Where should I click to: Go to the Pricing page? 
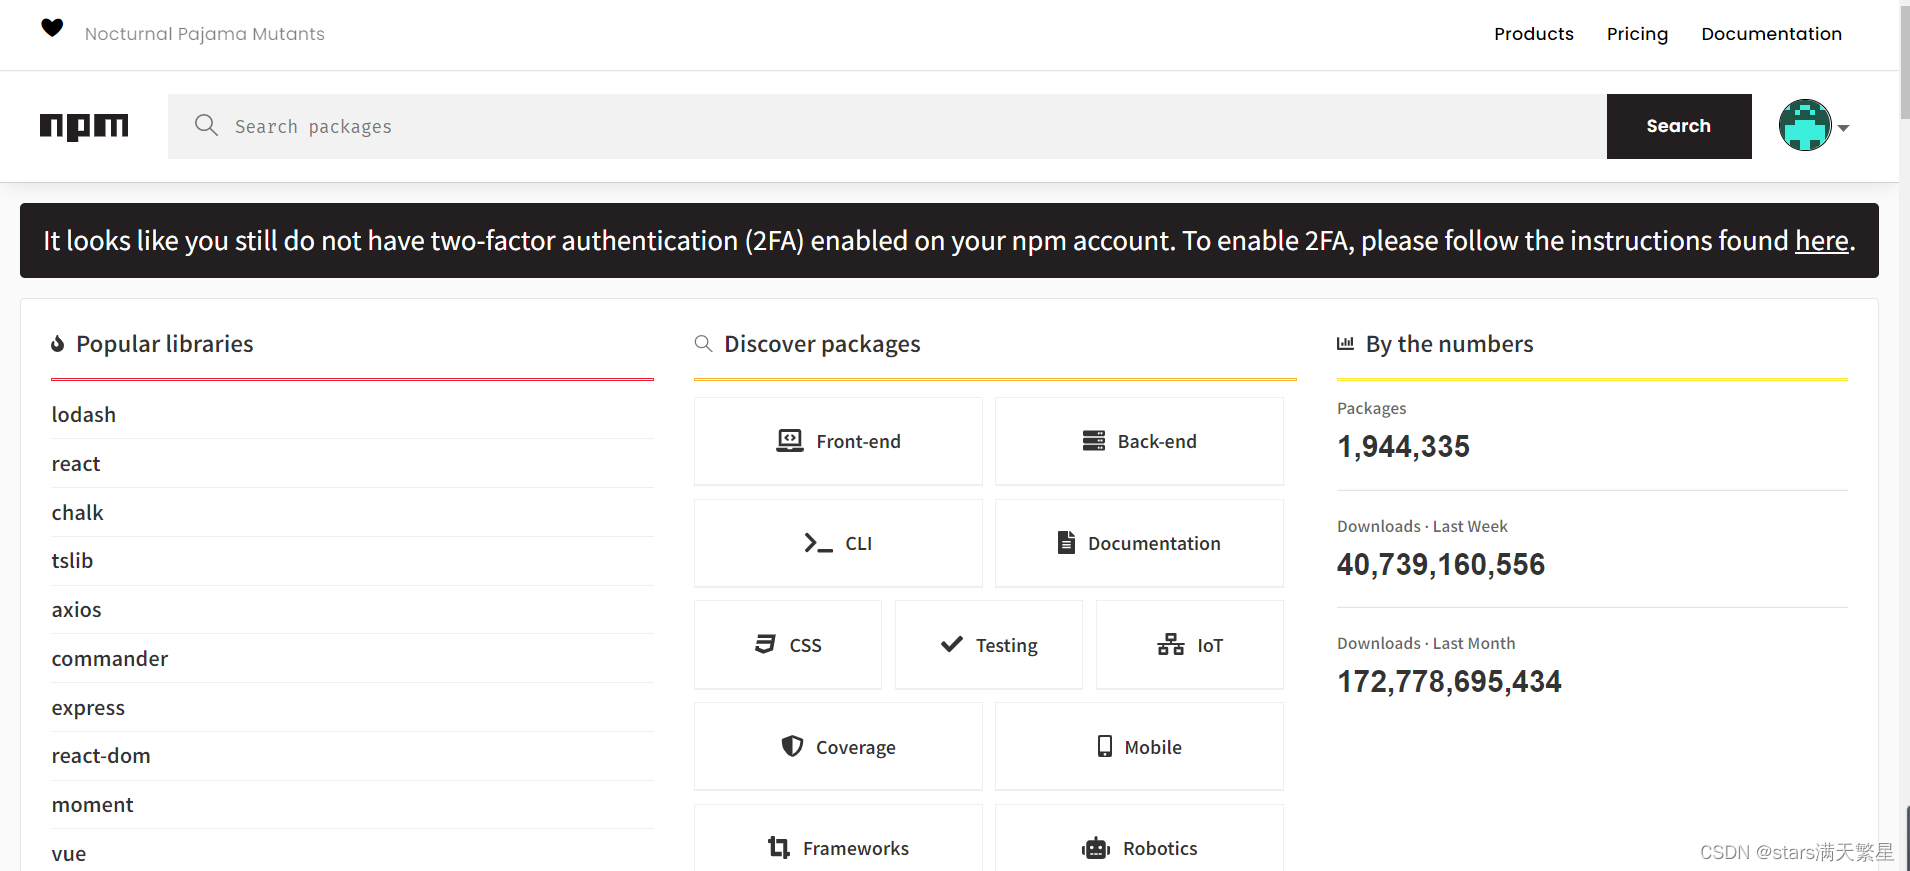(x=1637, y=34)
